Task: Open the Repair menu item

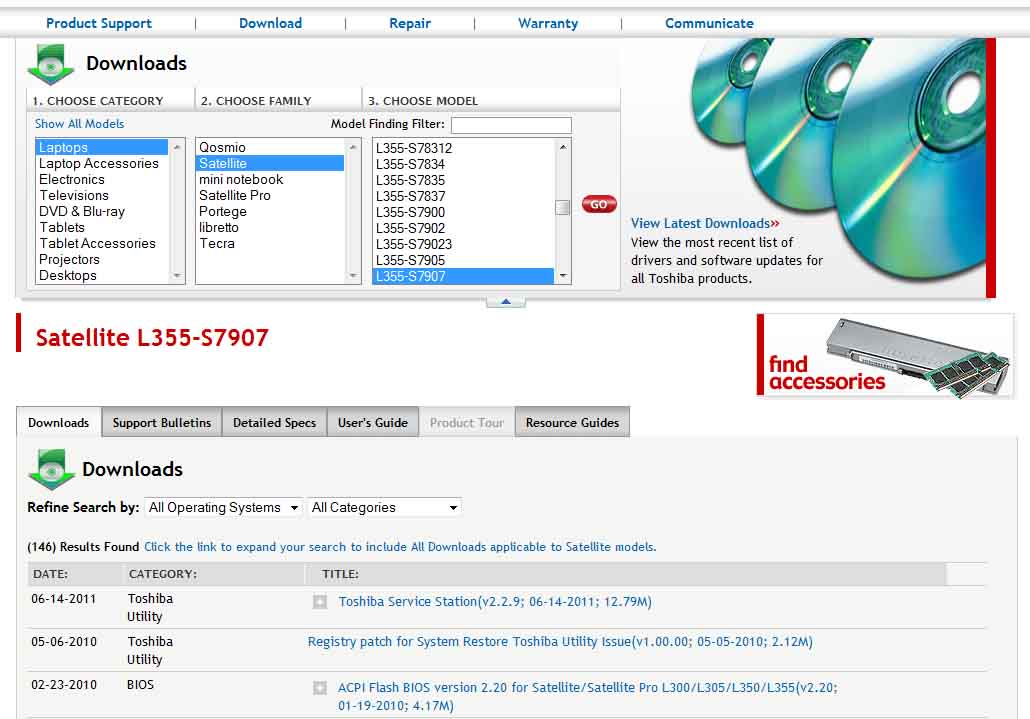Action: [410, 23]
